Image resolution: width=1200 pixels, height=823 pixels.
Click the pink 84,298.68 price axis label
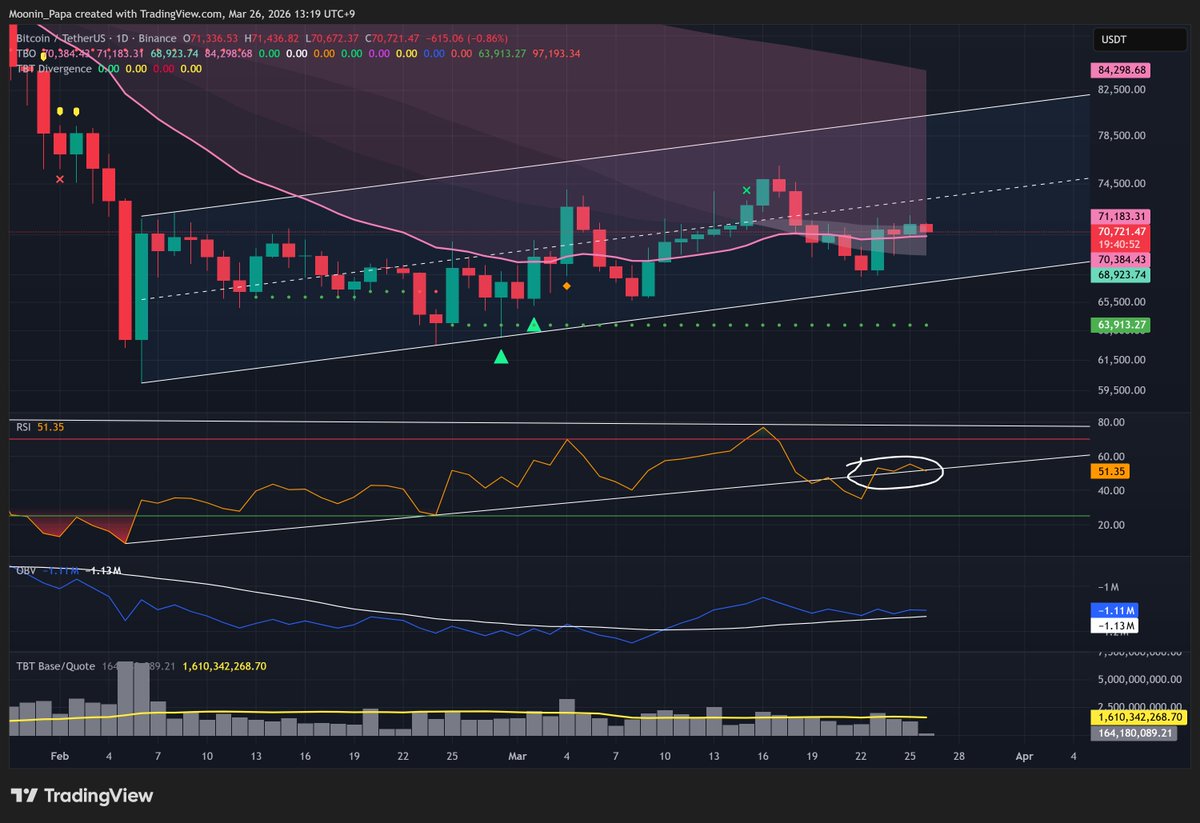tap(1120, 71)
